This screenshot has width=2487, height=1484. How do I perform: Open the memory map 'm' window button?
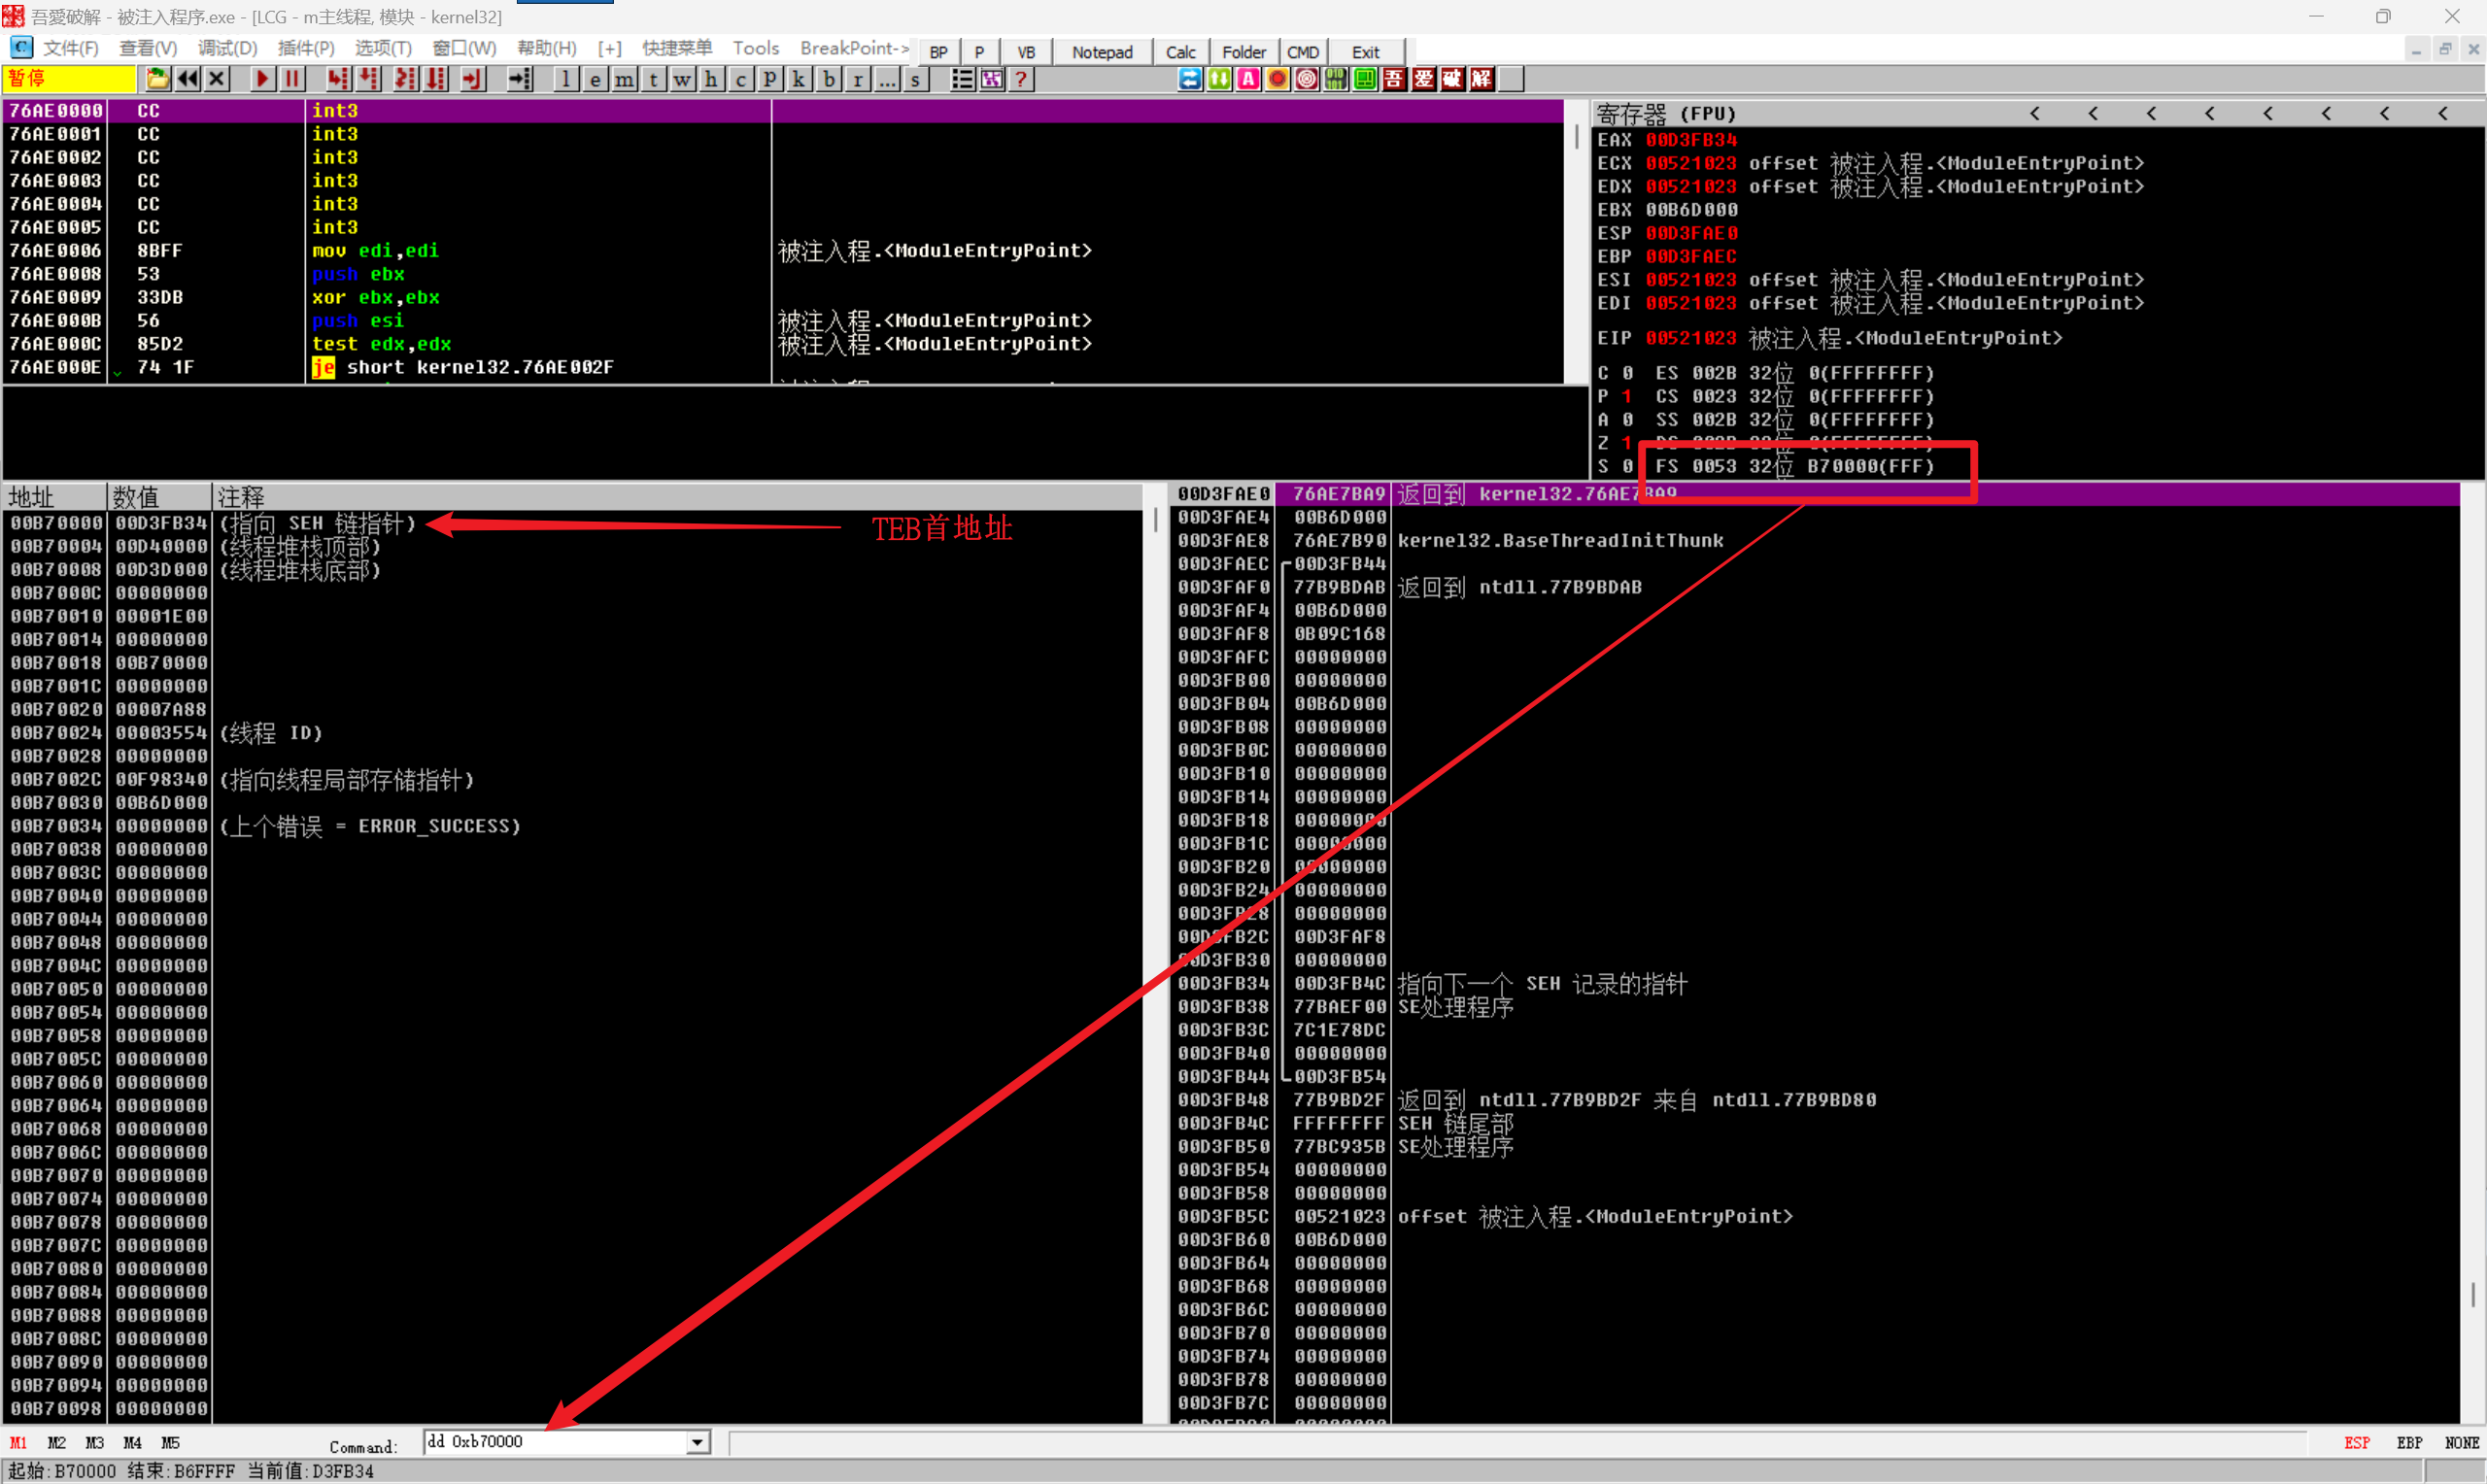point(624,79)
